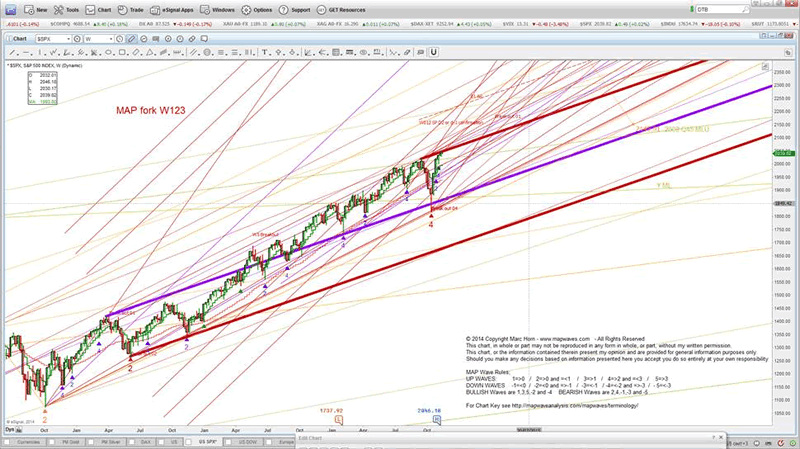Switch to the PM Gold page tab

click(70, 442)
